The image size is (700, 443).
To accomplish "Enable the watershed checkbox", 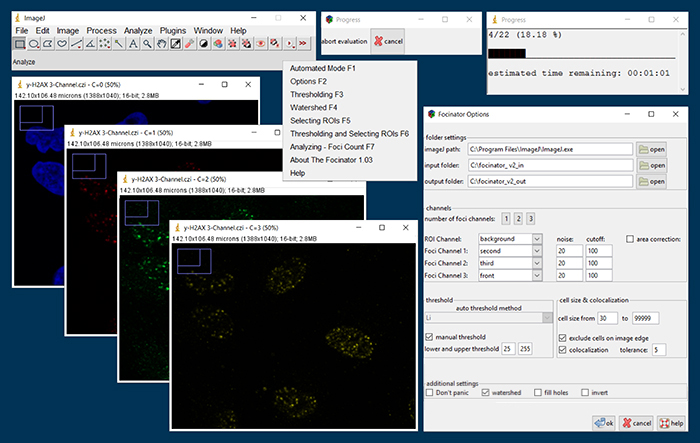I will pos(486,393).
